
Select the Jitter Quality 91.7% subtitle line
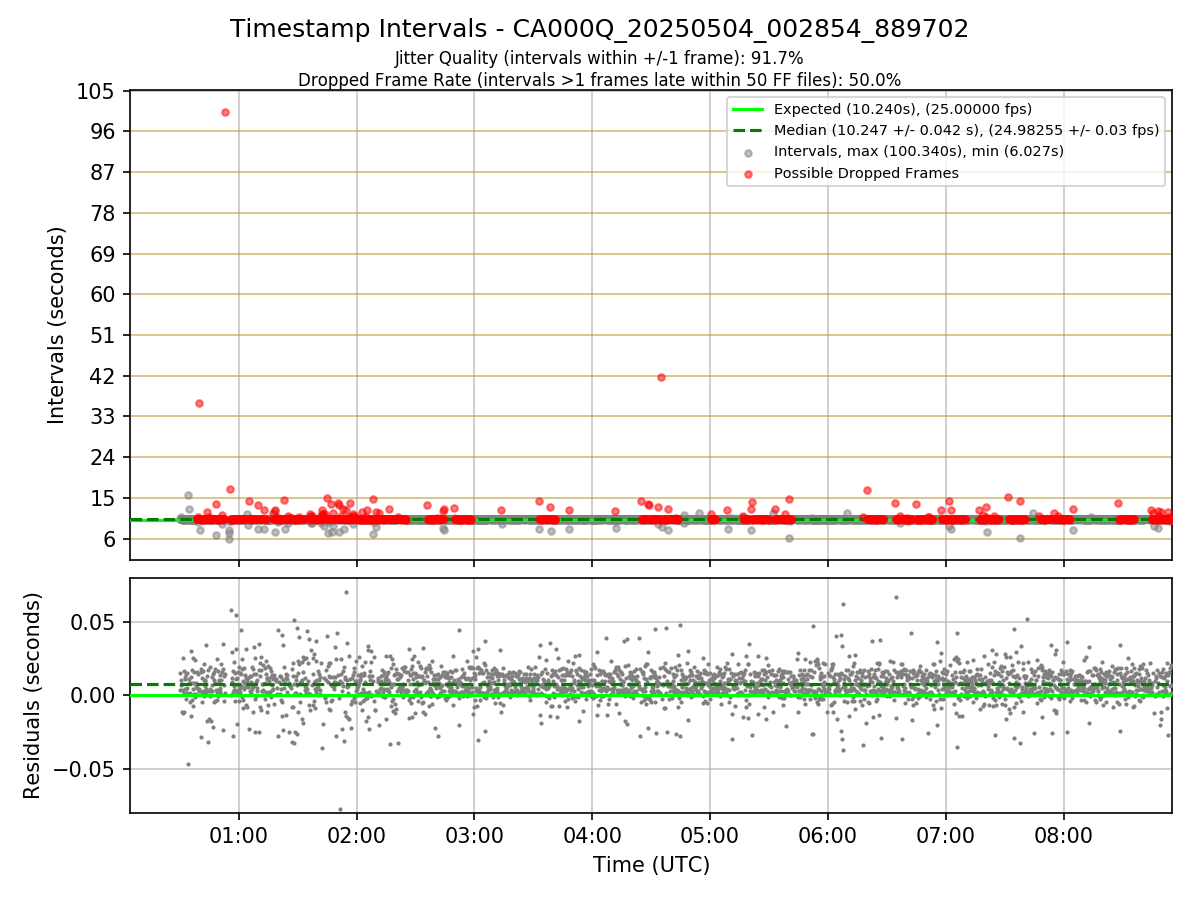coord(599,59)
